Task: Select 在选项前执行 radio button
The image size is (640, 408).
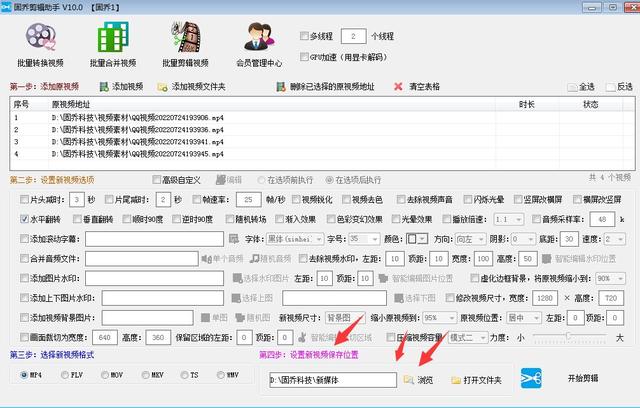Action: pyautogui.click(x=261, y=180)
